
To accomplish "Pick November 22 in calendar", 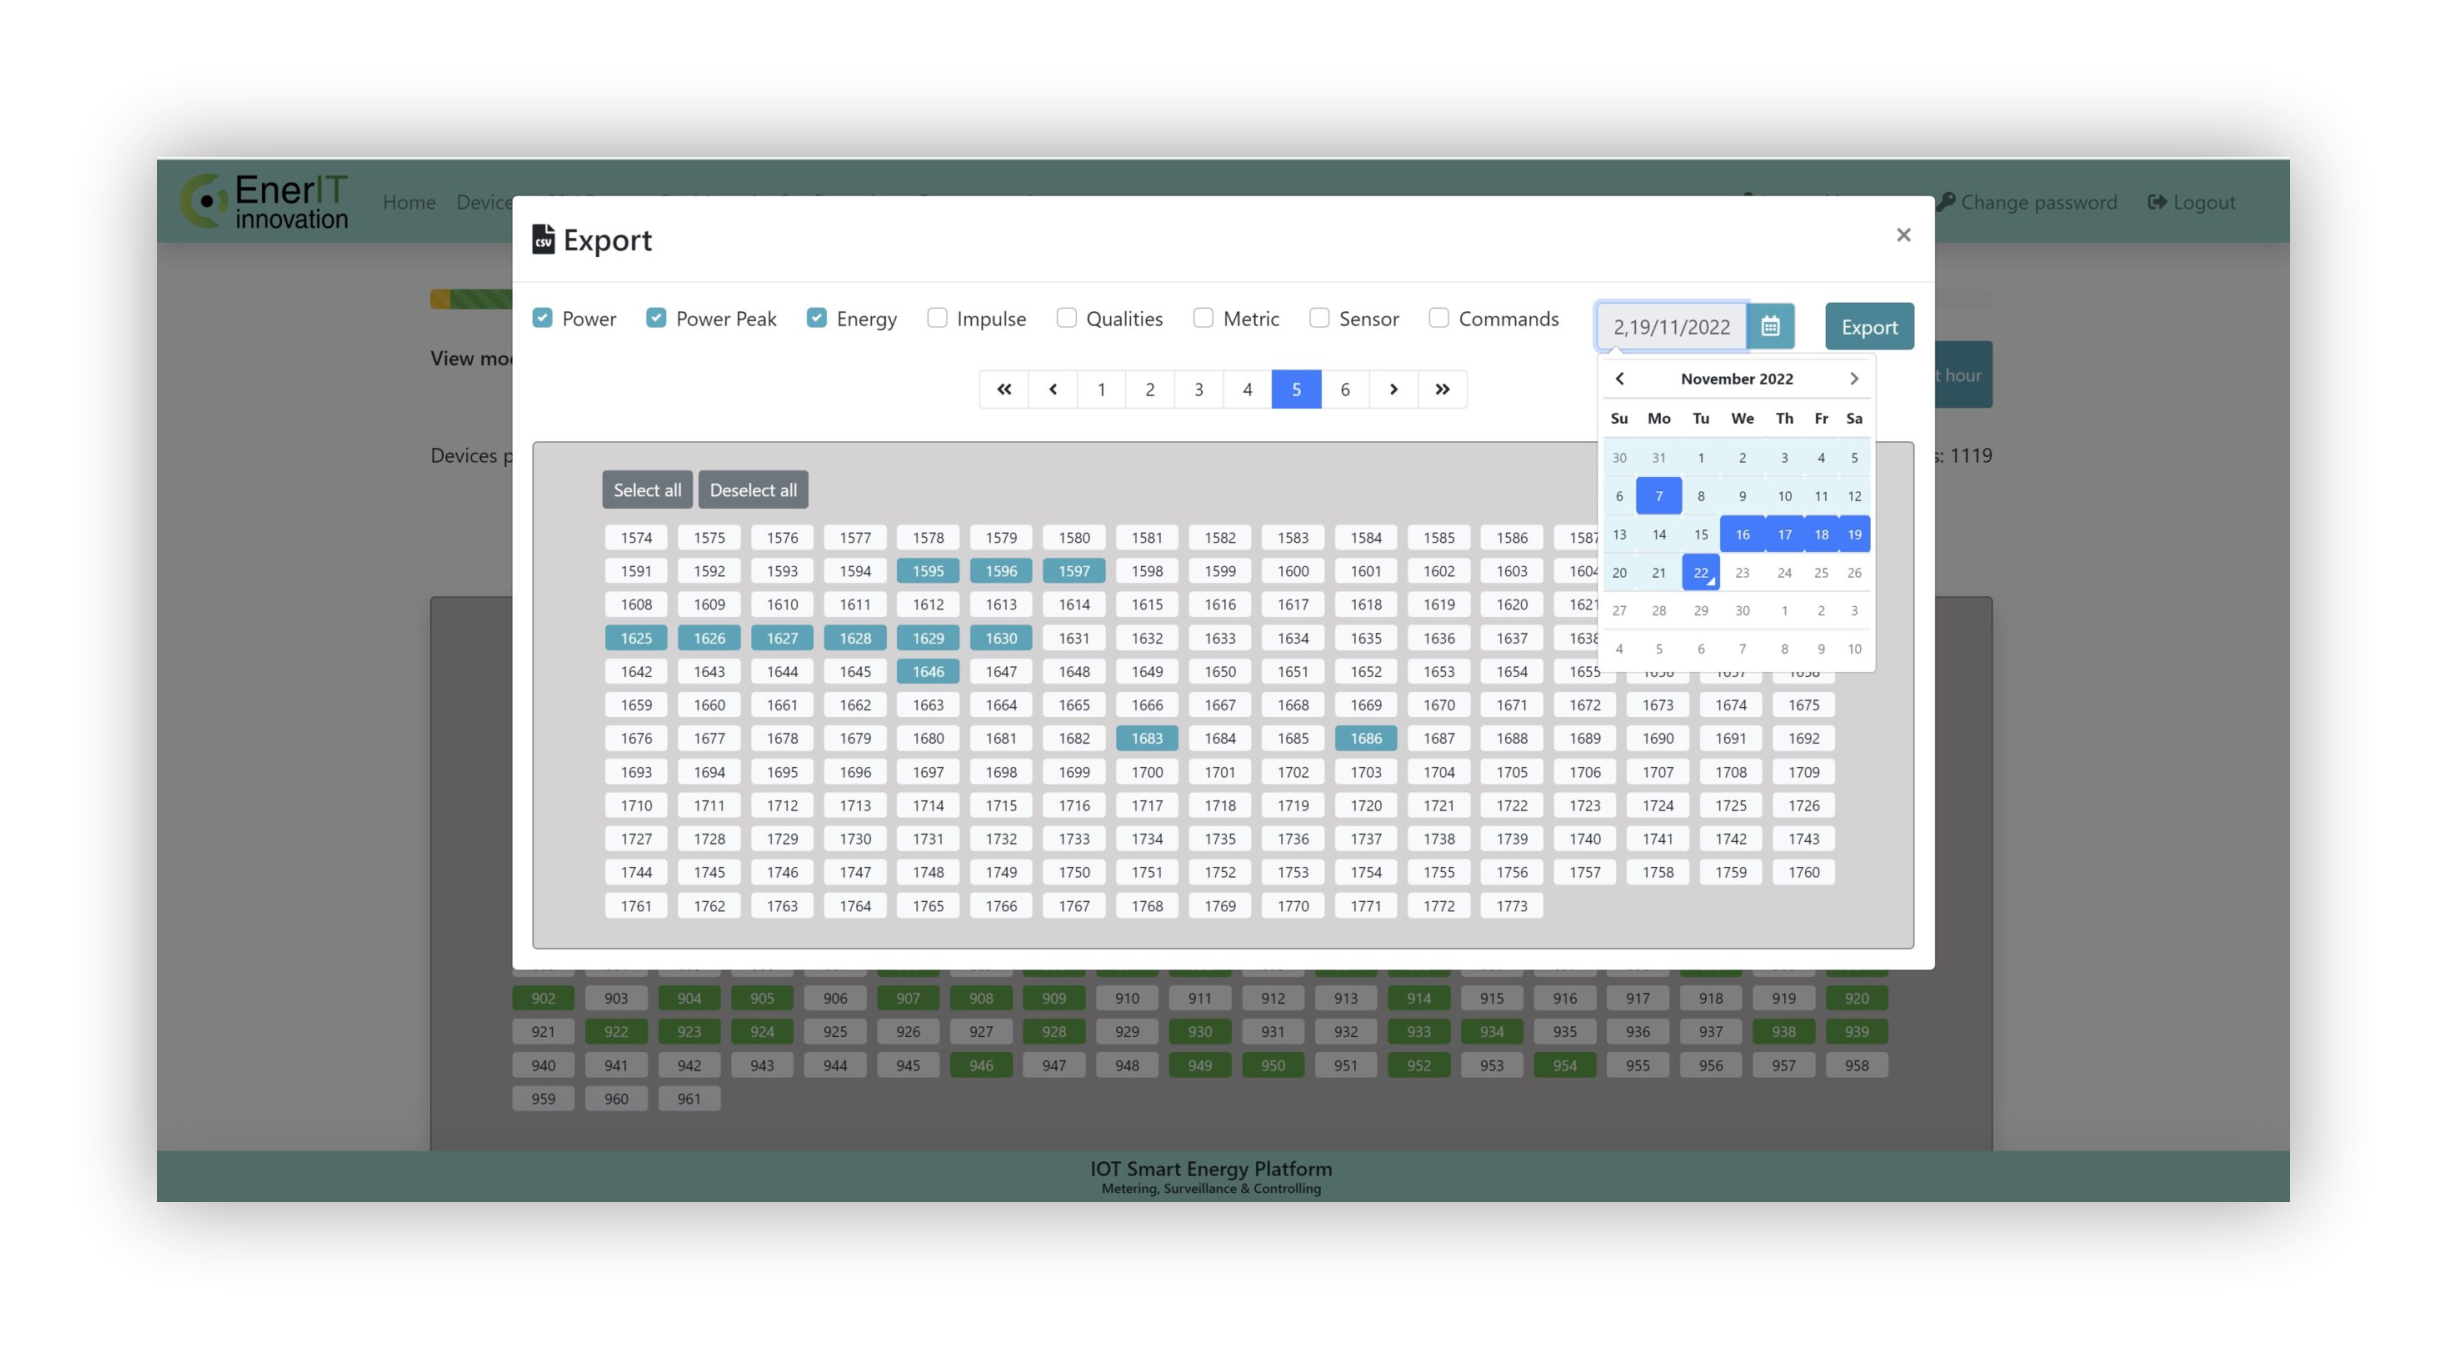I will pyautogui.click(x=1701, y=572).
